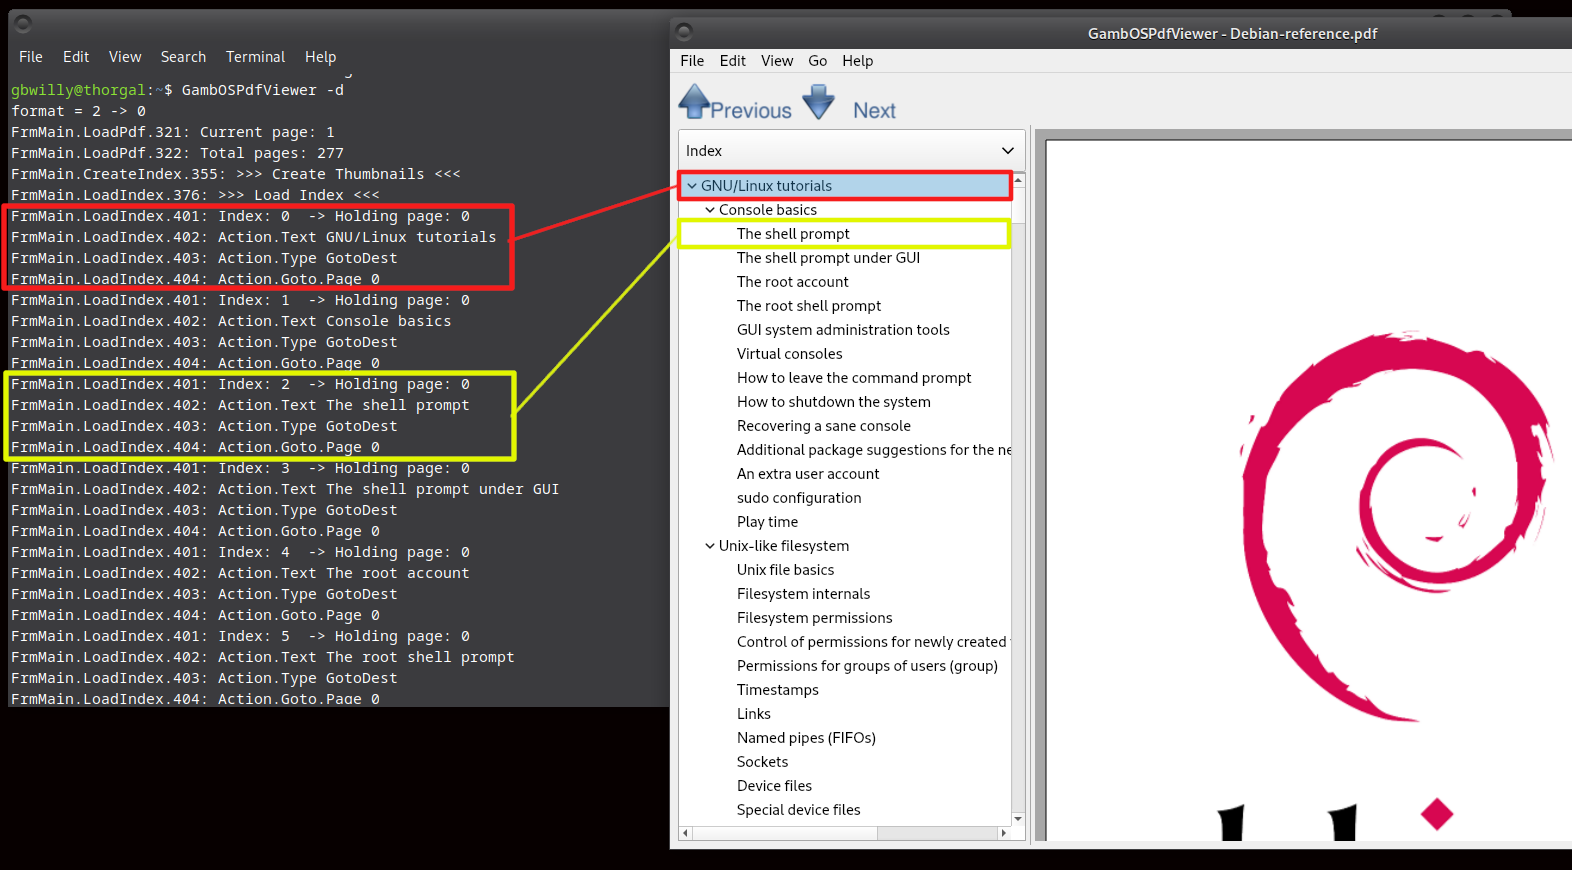1572x870 pixels.
Task: Click the Previous page arrow icon
Action: click(x=694, y=101)
